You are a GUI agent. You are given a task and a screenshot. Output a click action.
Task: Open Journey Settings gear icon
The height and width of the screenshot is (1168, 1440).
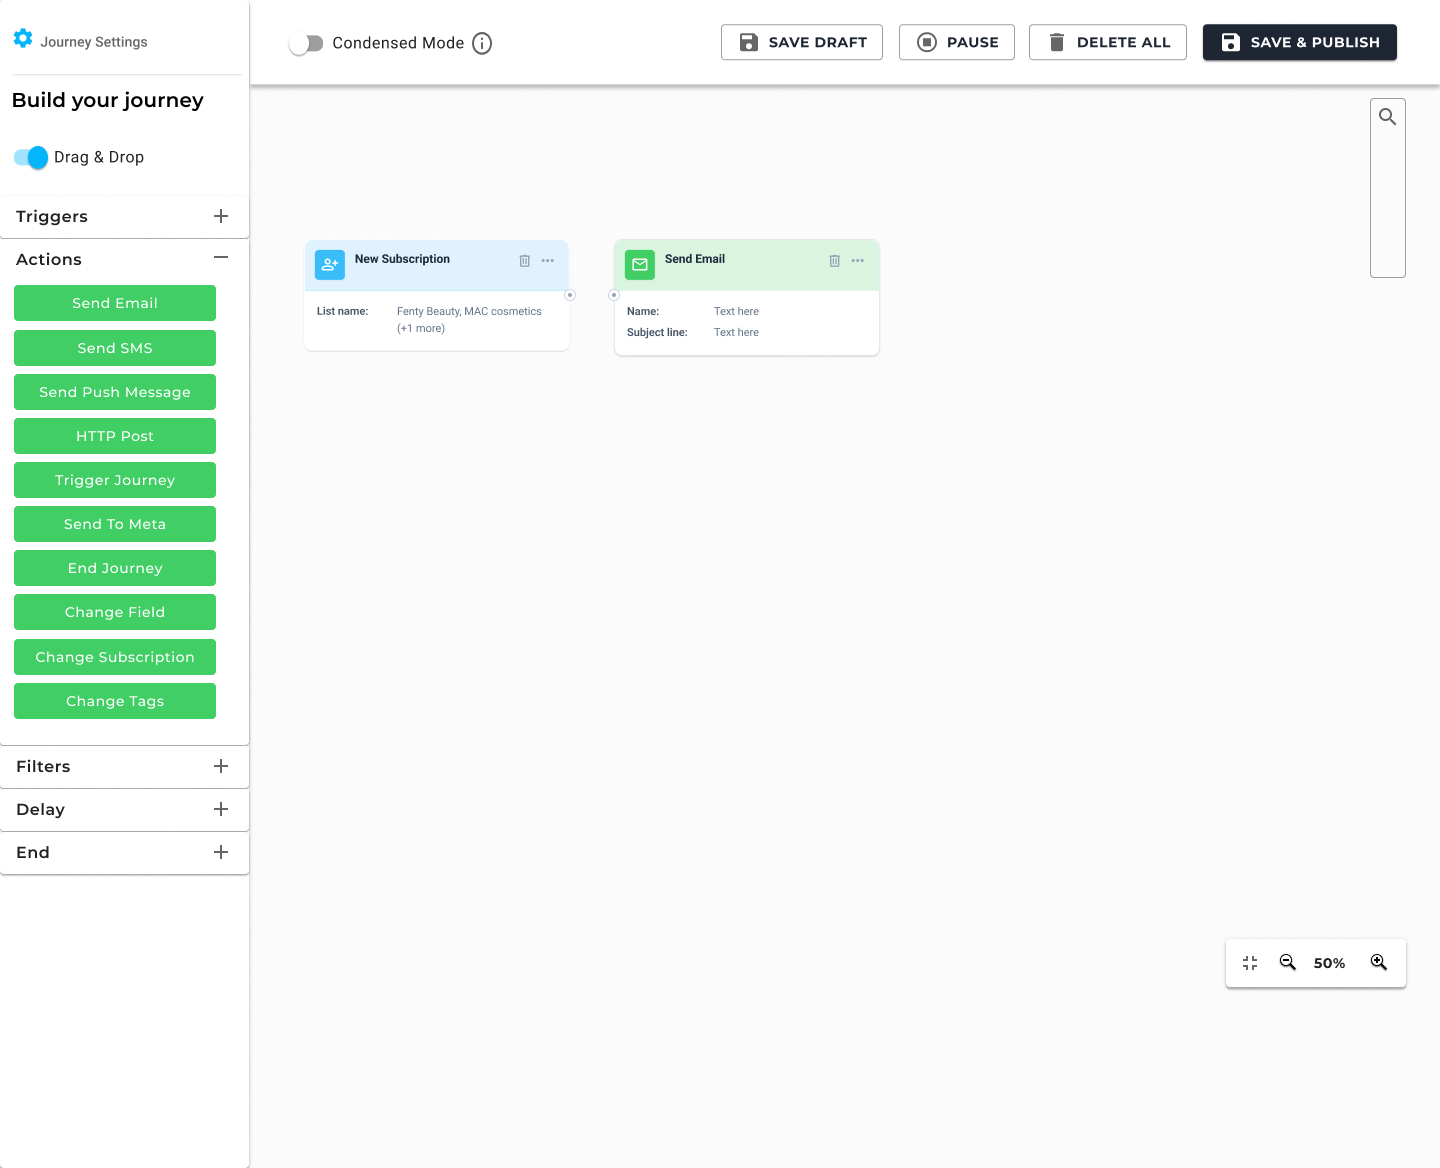pos(23,39)
